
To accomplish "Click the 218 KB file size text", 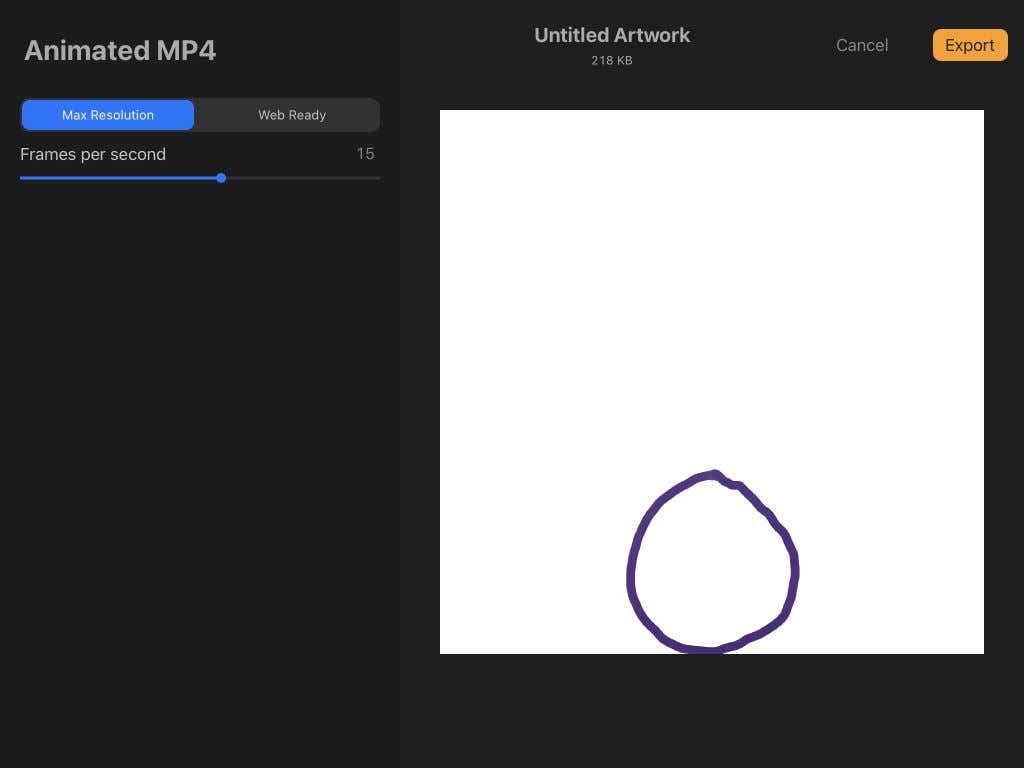I will (612, 60).
